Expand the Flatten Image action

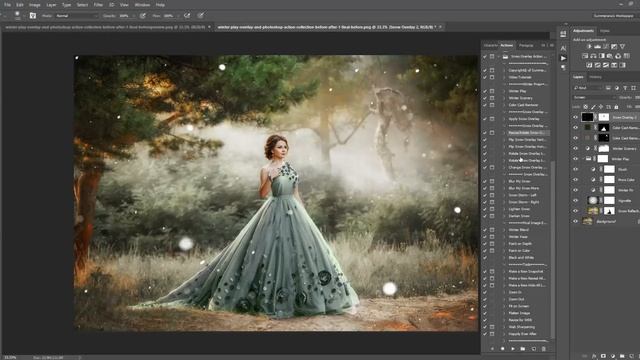tap(504, 313)
